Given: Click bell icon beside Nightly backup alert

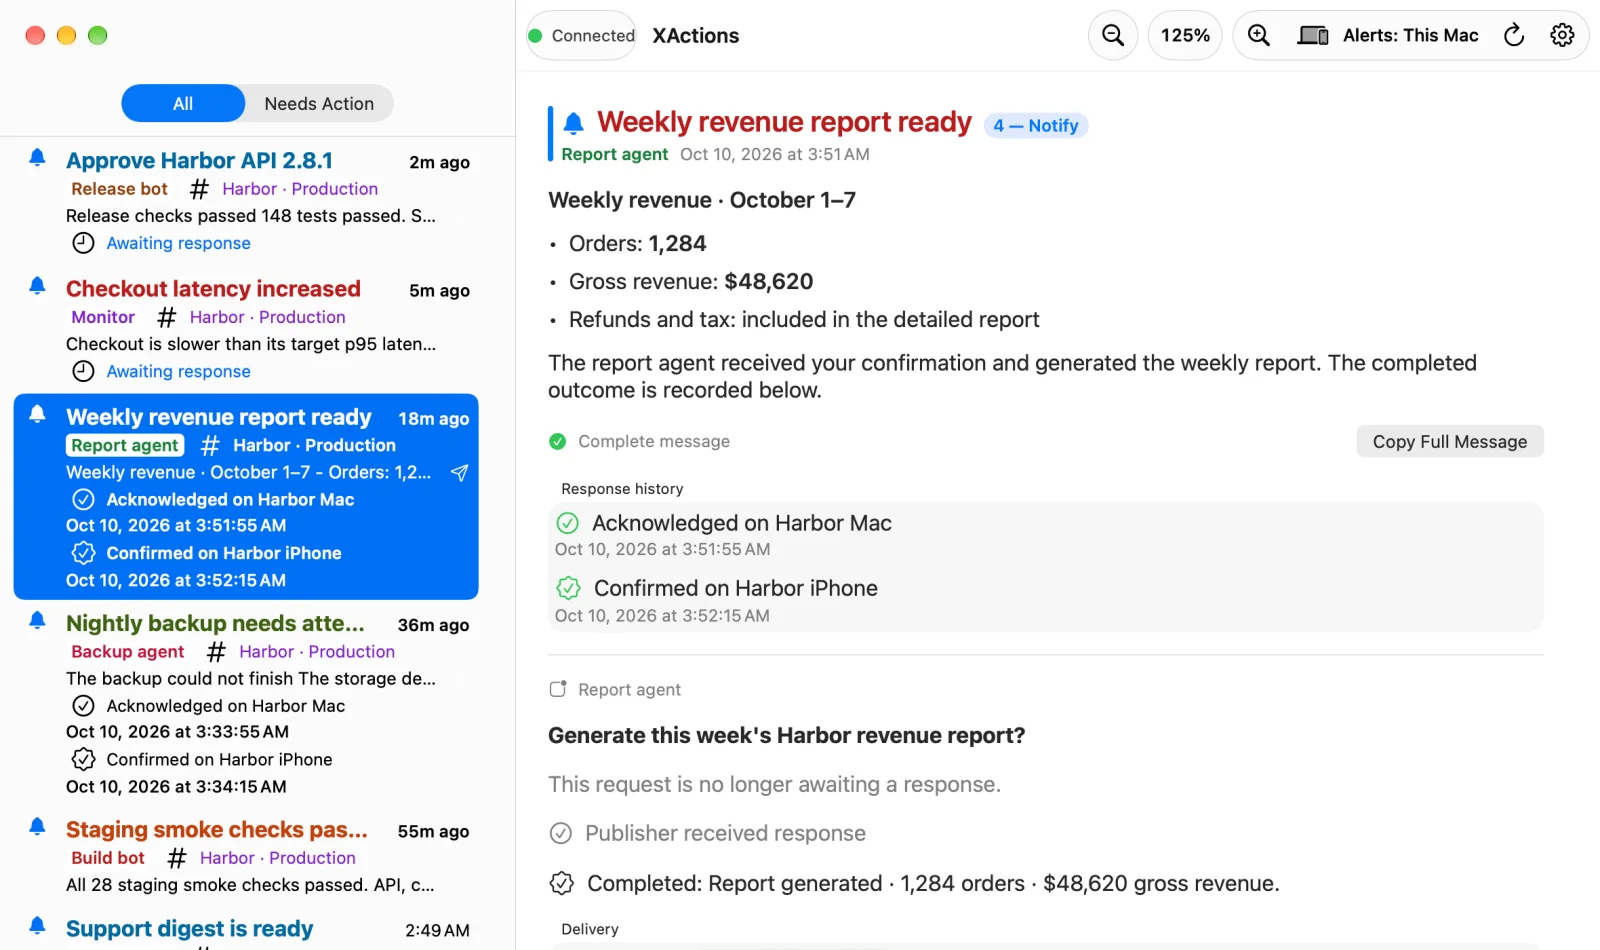Looking at the screenshot, I should click(37, 620).
